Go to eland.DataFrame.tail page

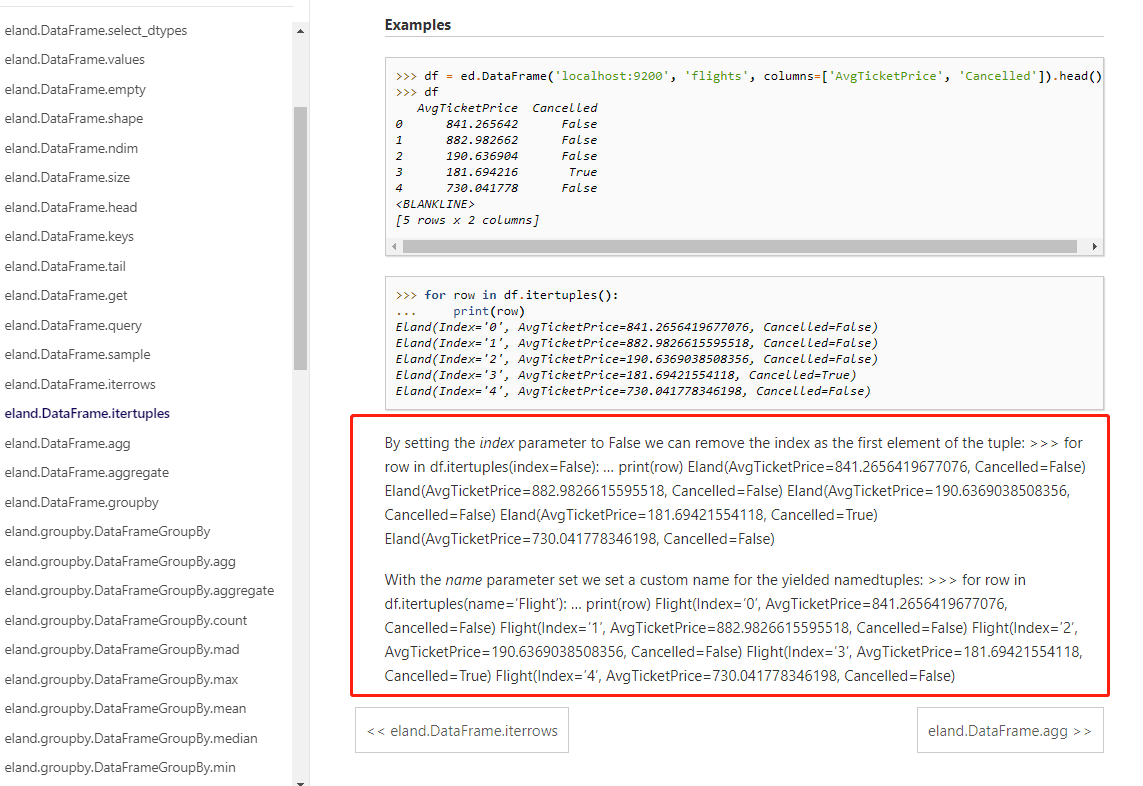click(65, 266)
